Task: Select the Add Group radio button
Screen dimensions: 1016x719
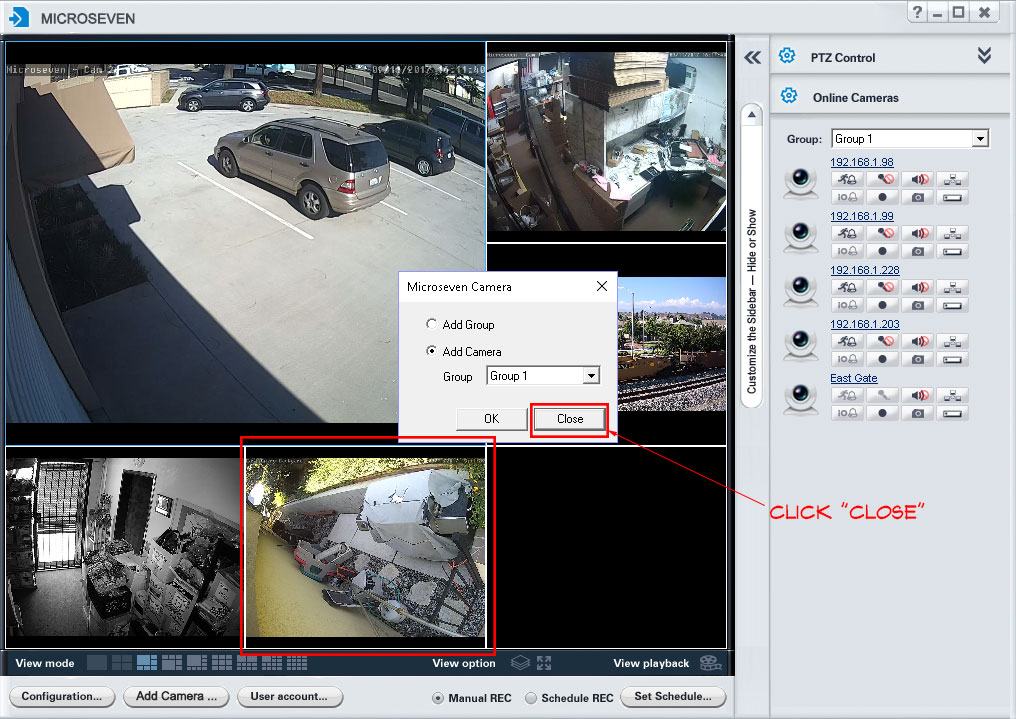Action: tap(432, 324)
